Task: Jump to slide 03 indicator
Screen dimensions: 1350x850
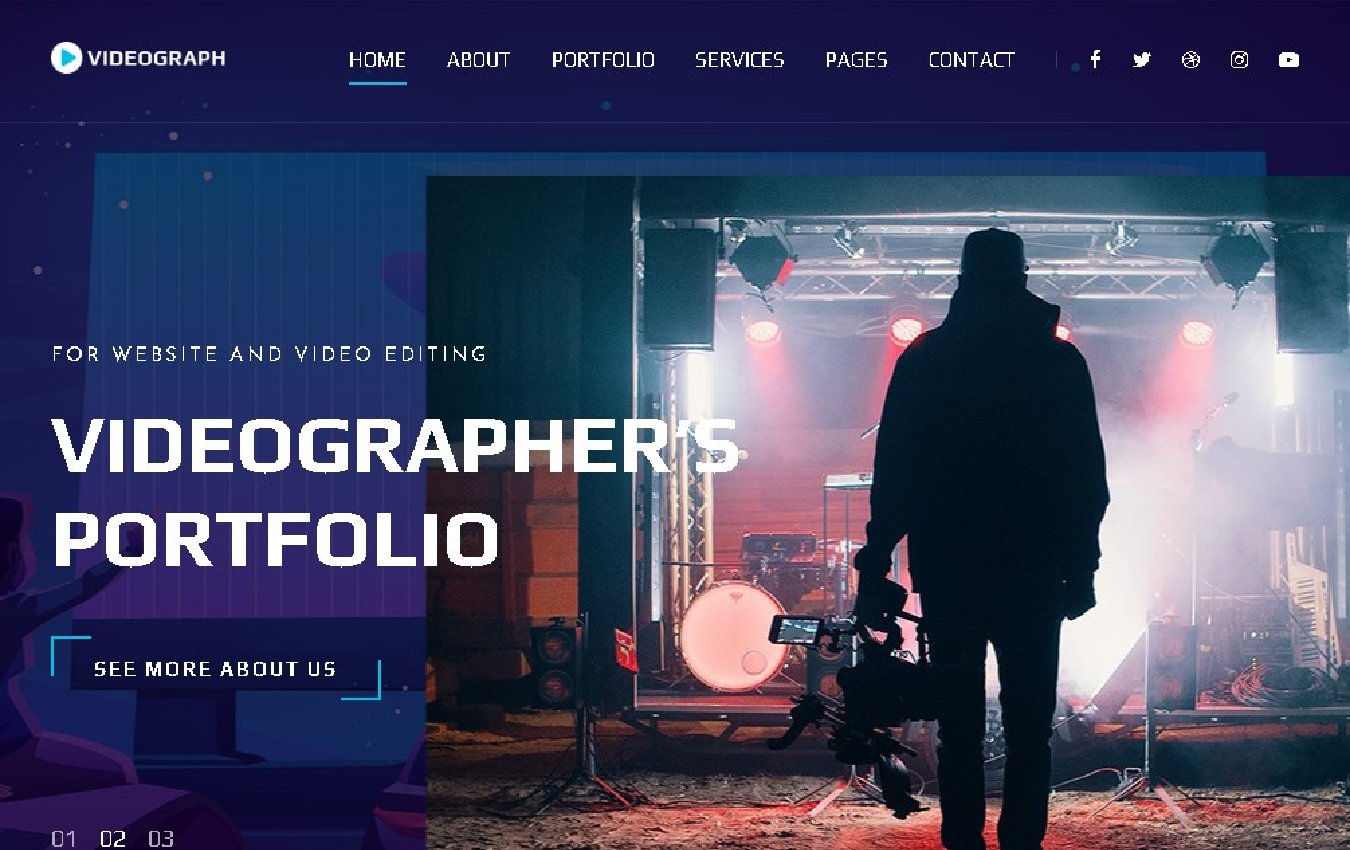Action: pos(161,839)
